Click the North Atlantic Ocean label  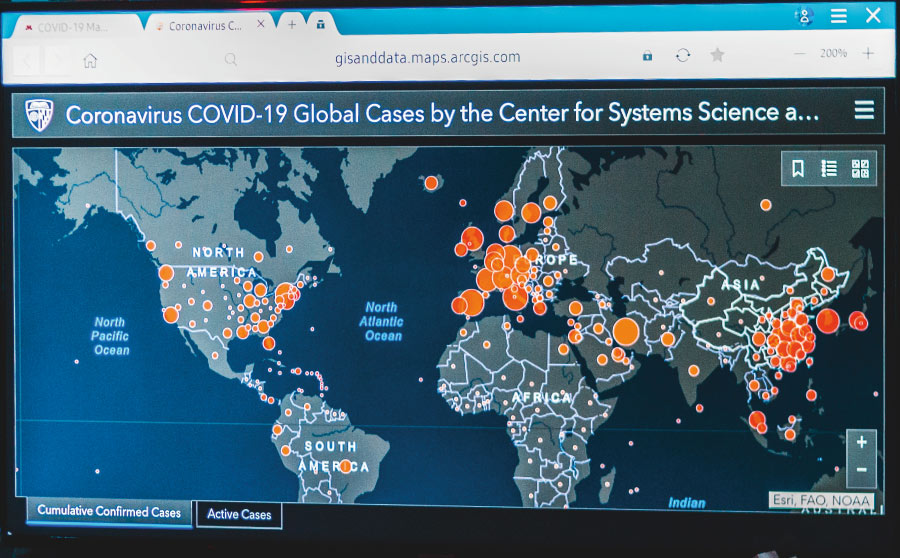coord(381,321)
